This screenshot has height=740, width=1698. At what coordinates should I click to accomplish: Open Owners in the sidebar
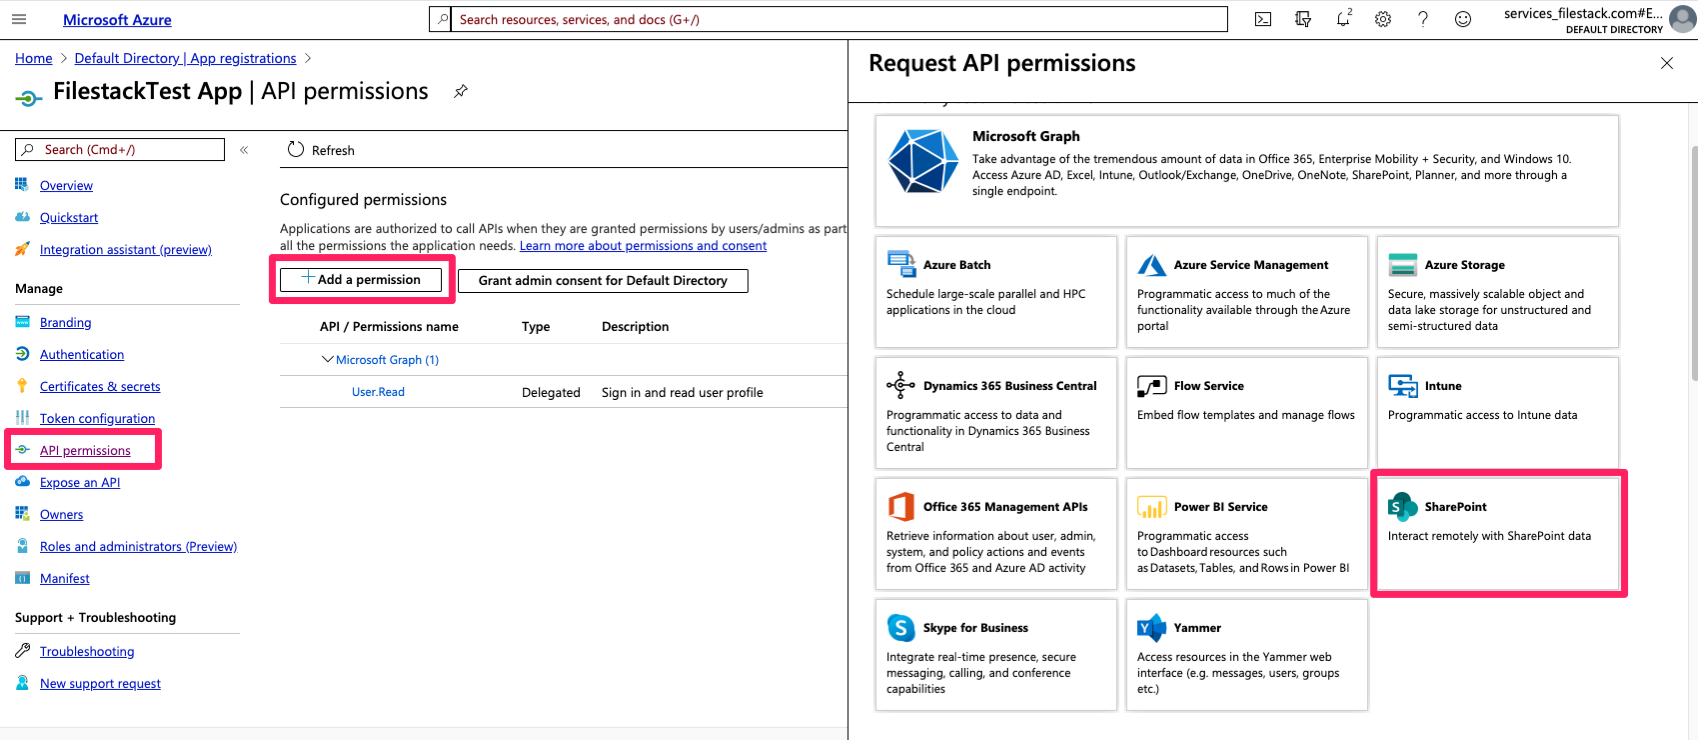click(x=61, y=515)
